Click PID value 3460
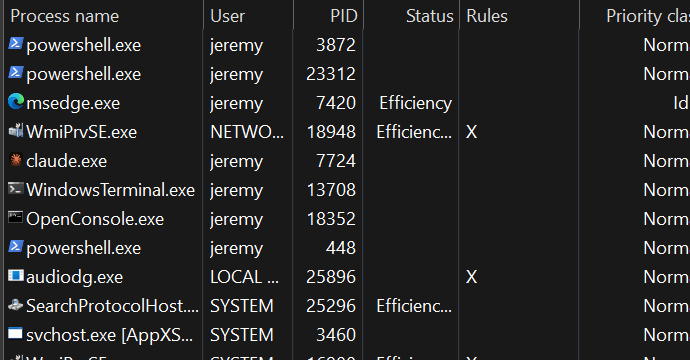Viewport: 690px width, 360px height. [336, 335]
